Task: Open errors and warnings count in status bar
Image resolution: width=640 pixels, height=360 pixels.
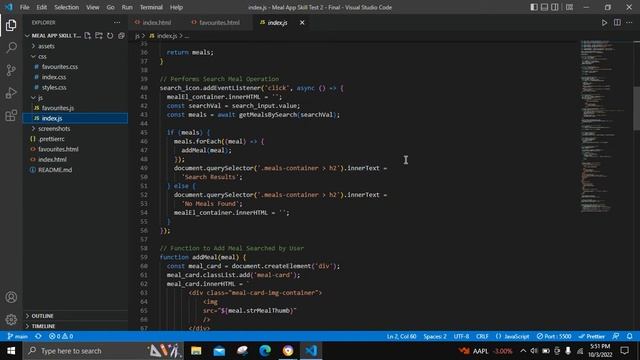Action: (61, 336)
